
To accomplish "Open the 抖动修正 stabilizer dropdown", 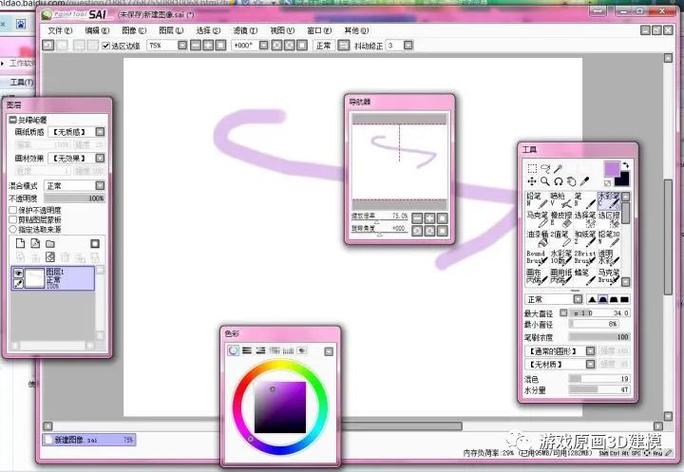I will point(408,45).
